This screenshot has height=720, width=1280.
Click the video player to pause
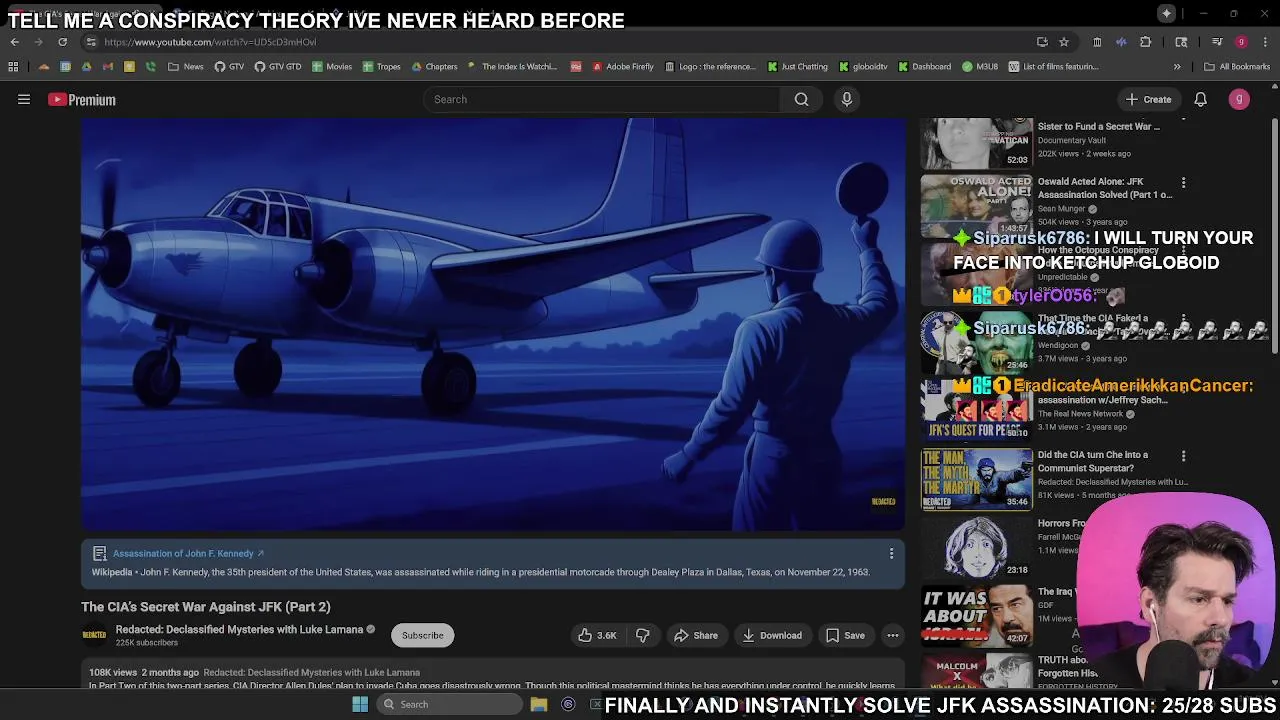pos(493,324)
